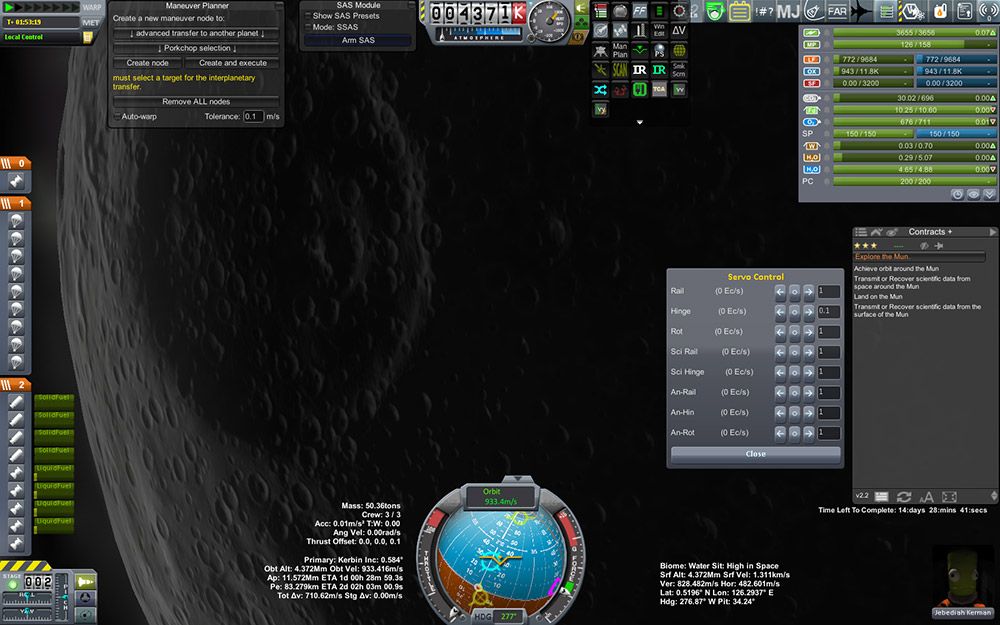Open the TCA toolbar icon

click(x=659, y=90)
